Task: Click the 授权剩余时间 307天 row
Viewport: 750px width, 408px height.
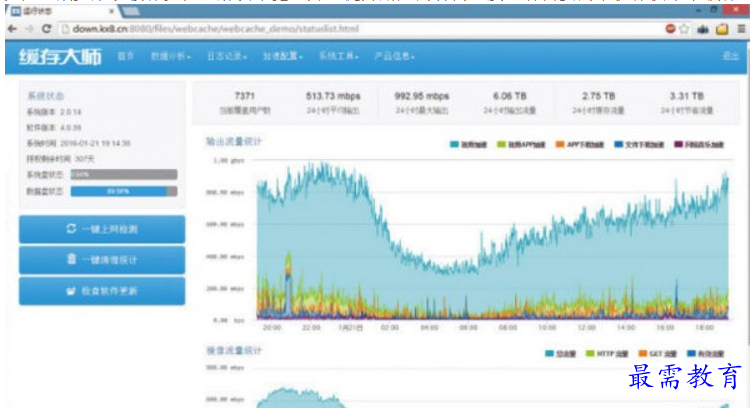Action: coord(60,159)
